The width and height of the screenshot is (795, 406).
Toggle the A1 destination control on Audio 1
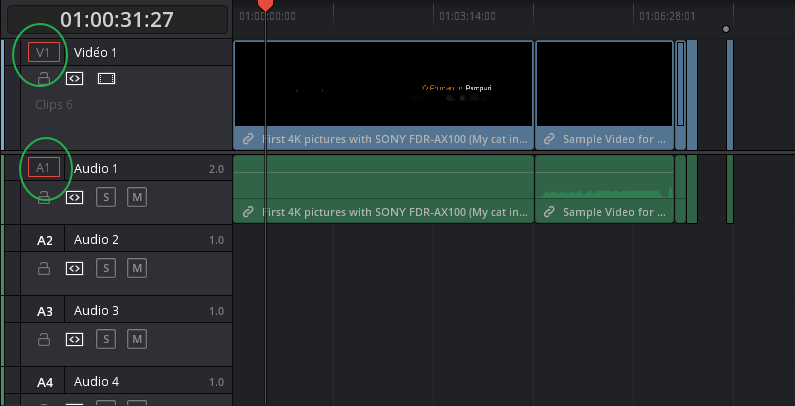tap(44, 167)
